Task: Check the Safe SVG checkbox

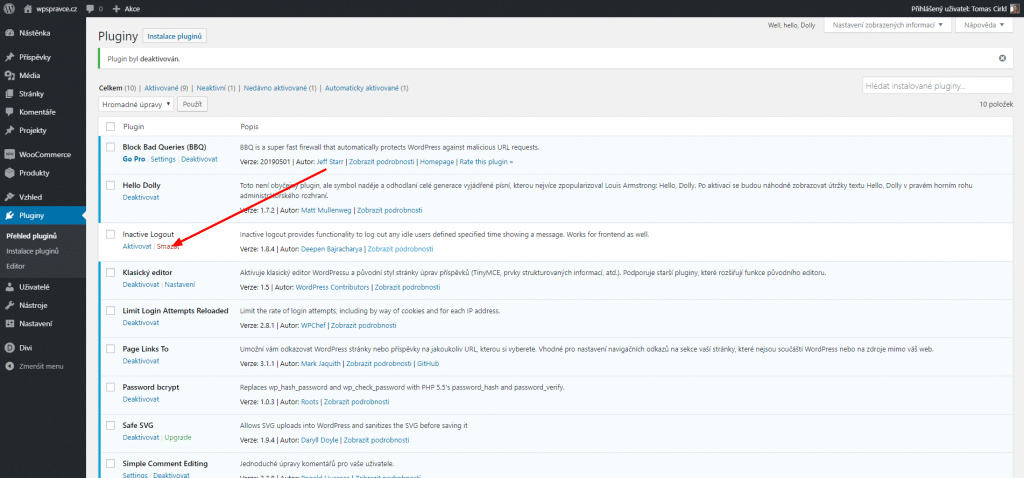Action: (110, 425)
